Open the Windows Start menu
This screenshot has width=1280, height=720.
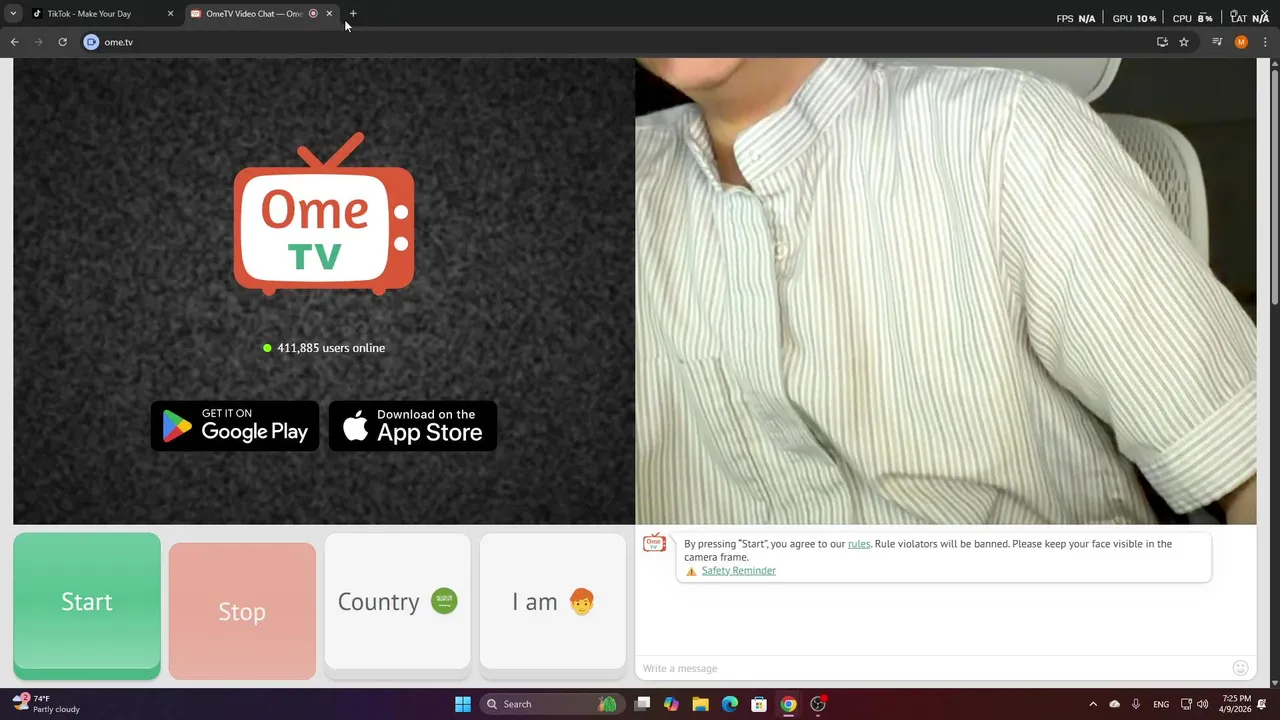[x=463, y=704]
